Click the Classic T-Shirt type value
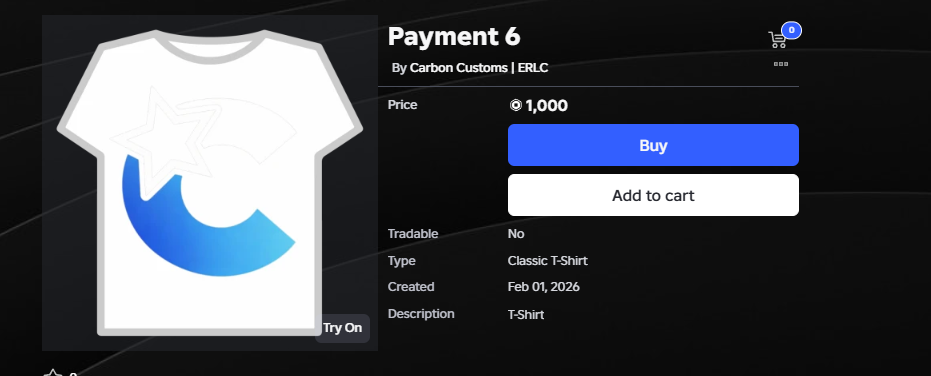Screen dimensions: 931x376 pyautogui.click(x=547, y=261)
